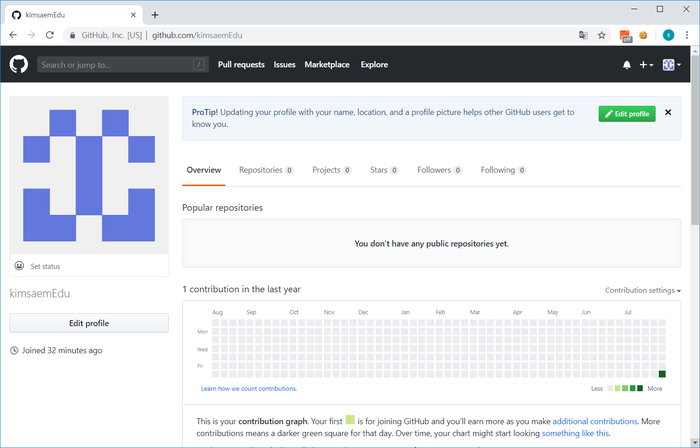Open Learn how we count contributions link
Image resolution: width=700 pixels, height=448 pixels.
[249, 389]
